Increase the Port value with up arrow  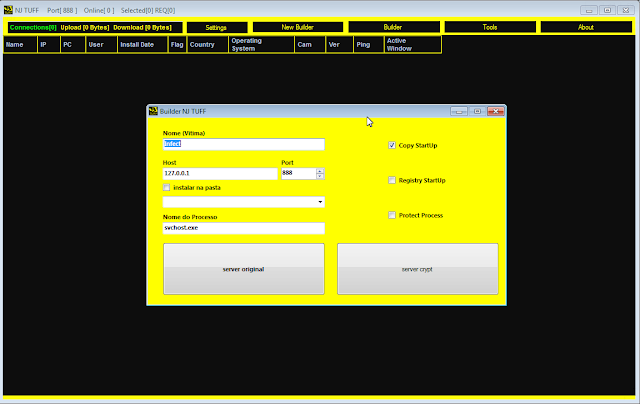[x=320, y=171]
